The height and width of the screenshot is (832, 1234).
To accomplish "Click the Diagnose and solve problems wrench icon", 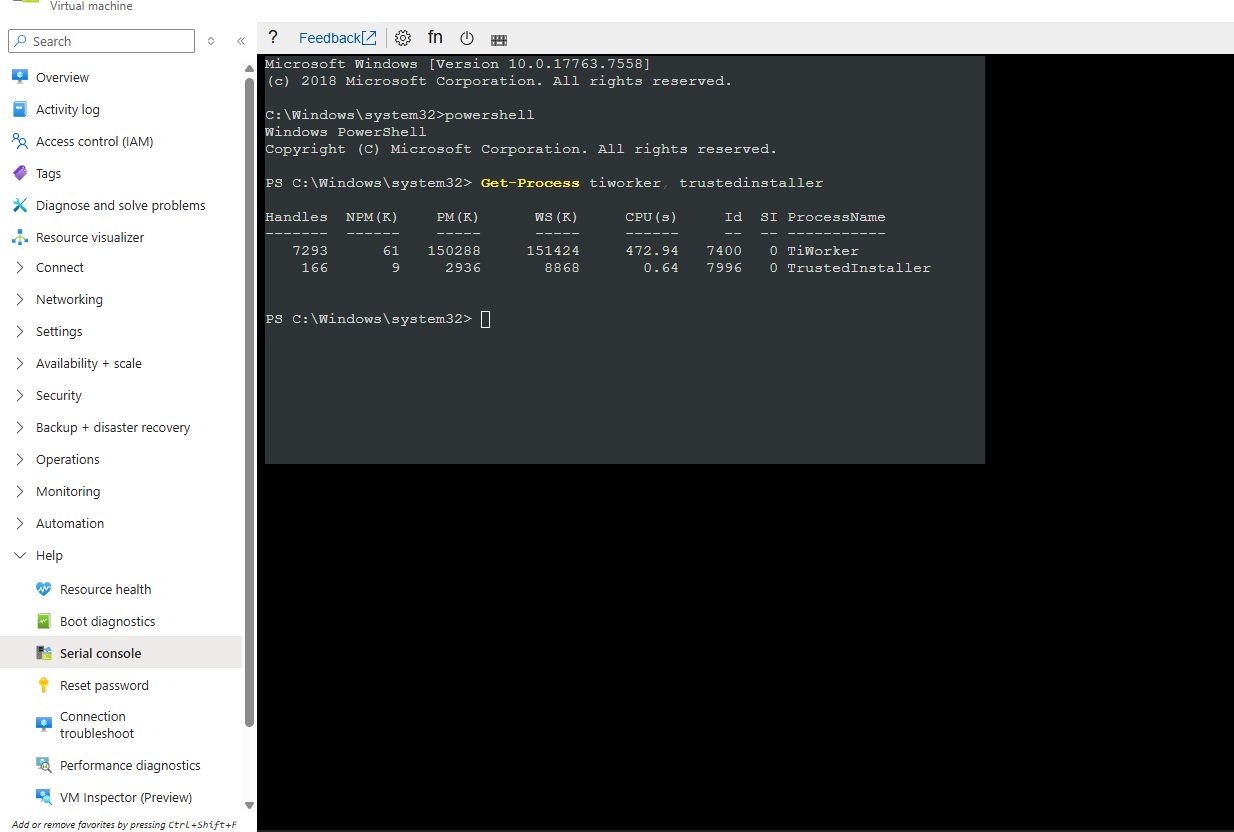I will 20,205.
